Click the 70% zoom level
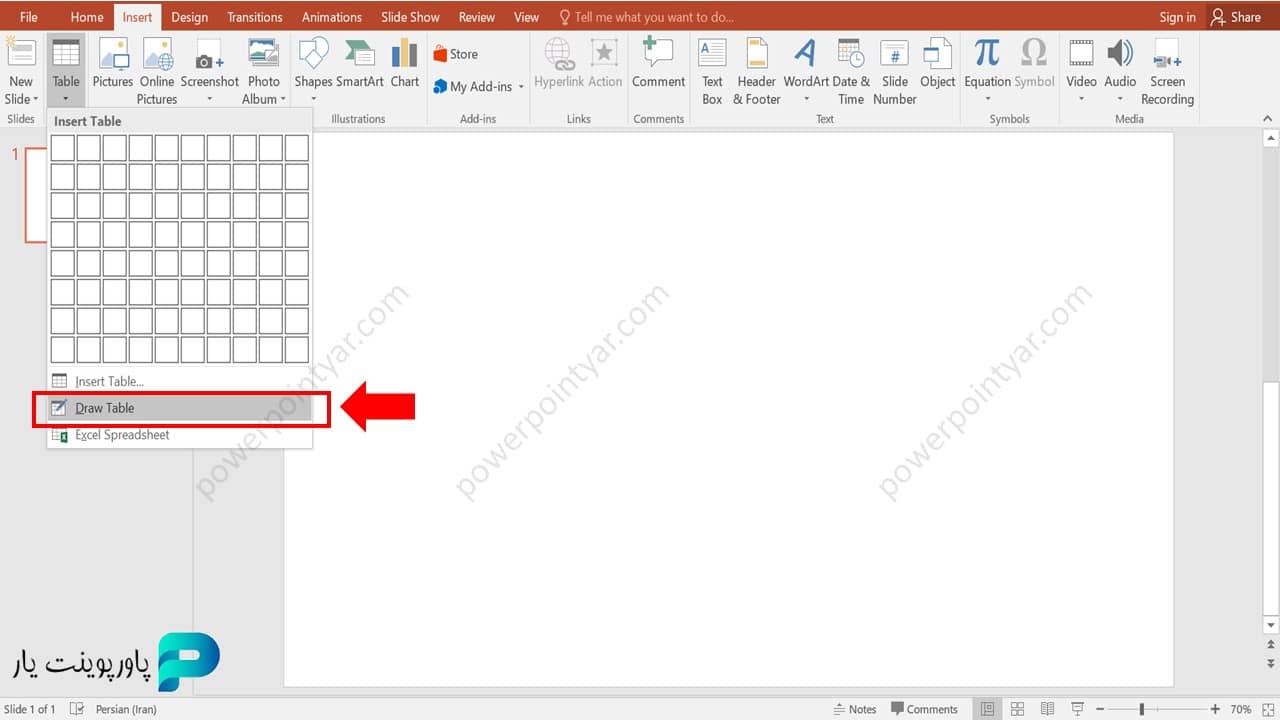1280x720 pixels. (x=1240, y=709)
